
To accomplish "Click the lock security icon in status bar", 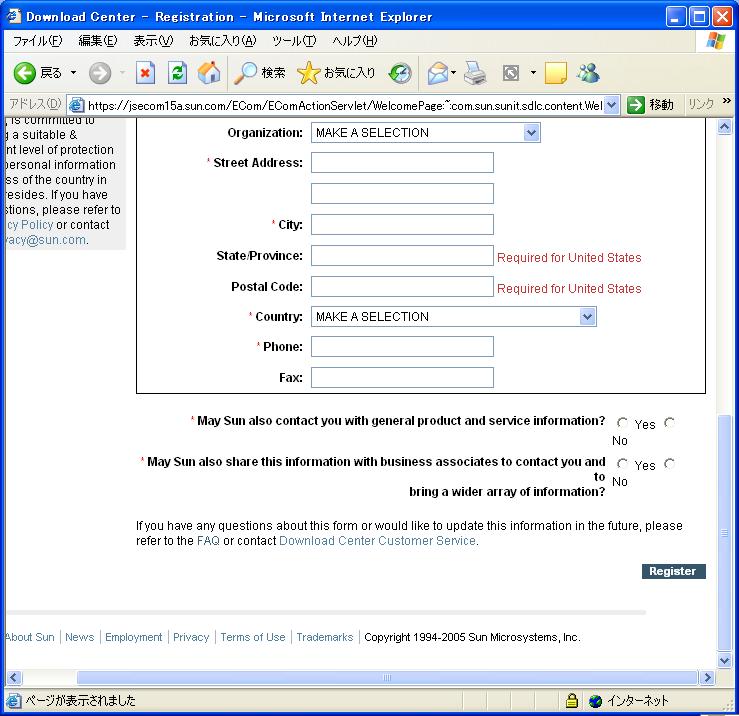I will click(572, 700).
